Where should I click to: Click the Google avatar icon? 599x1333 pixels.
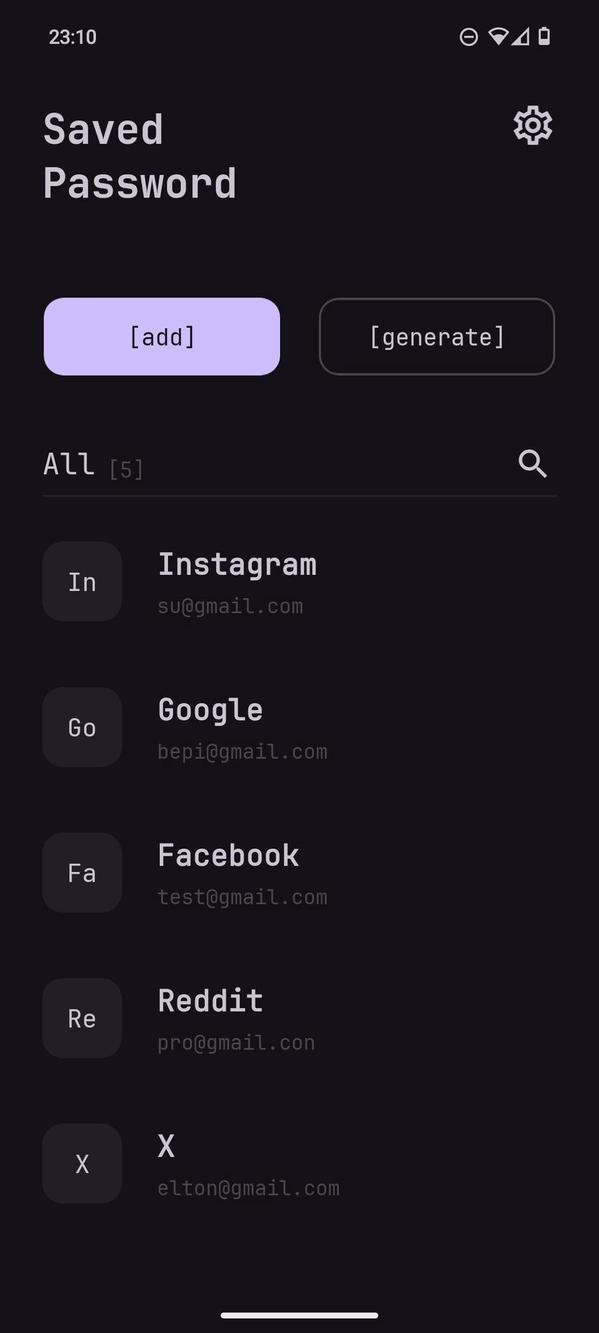click(81, 727)
